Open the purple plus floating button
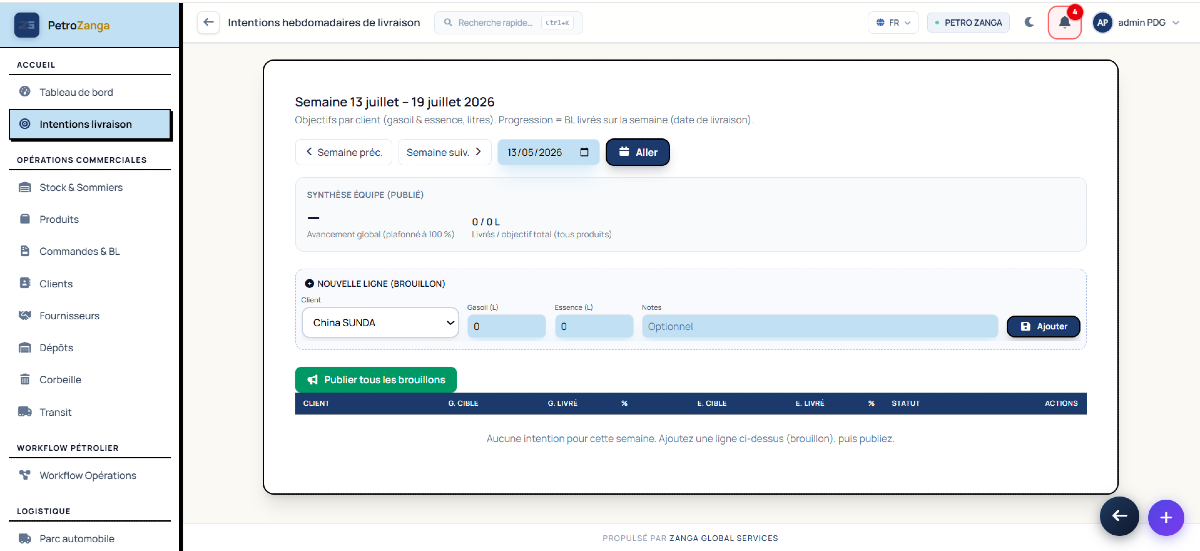The image size is (1200, 551). 1165,517
